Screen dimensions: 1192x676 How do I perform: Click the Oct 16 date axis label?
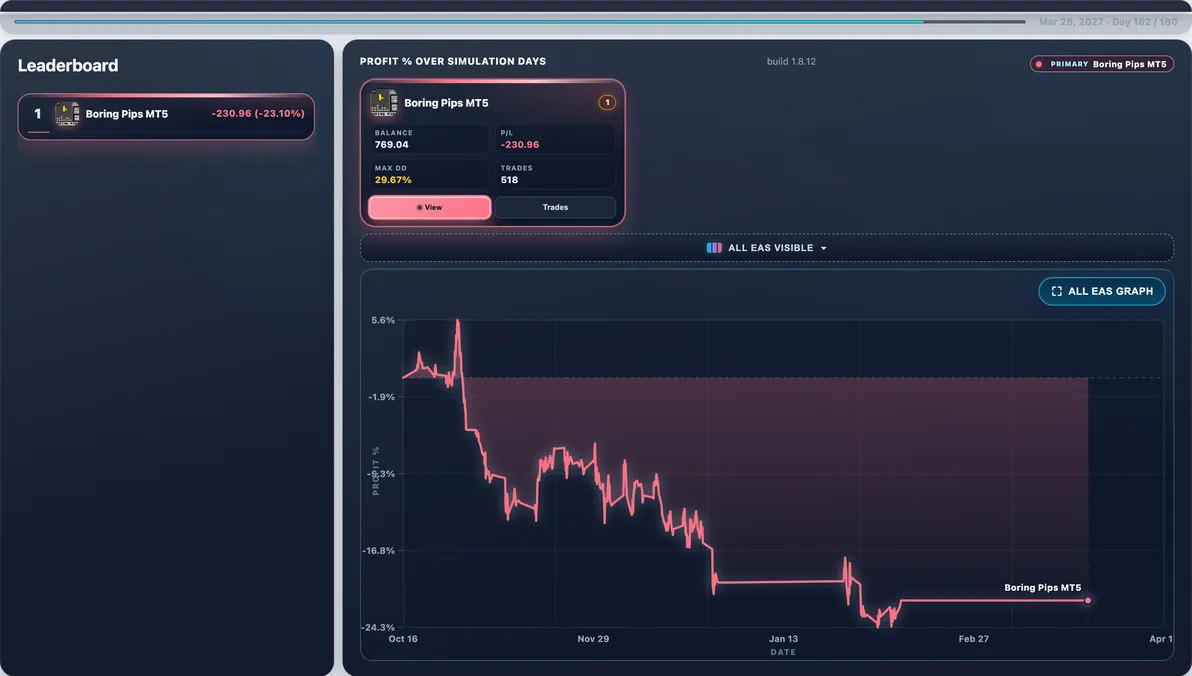pos(403,639)
